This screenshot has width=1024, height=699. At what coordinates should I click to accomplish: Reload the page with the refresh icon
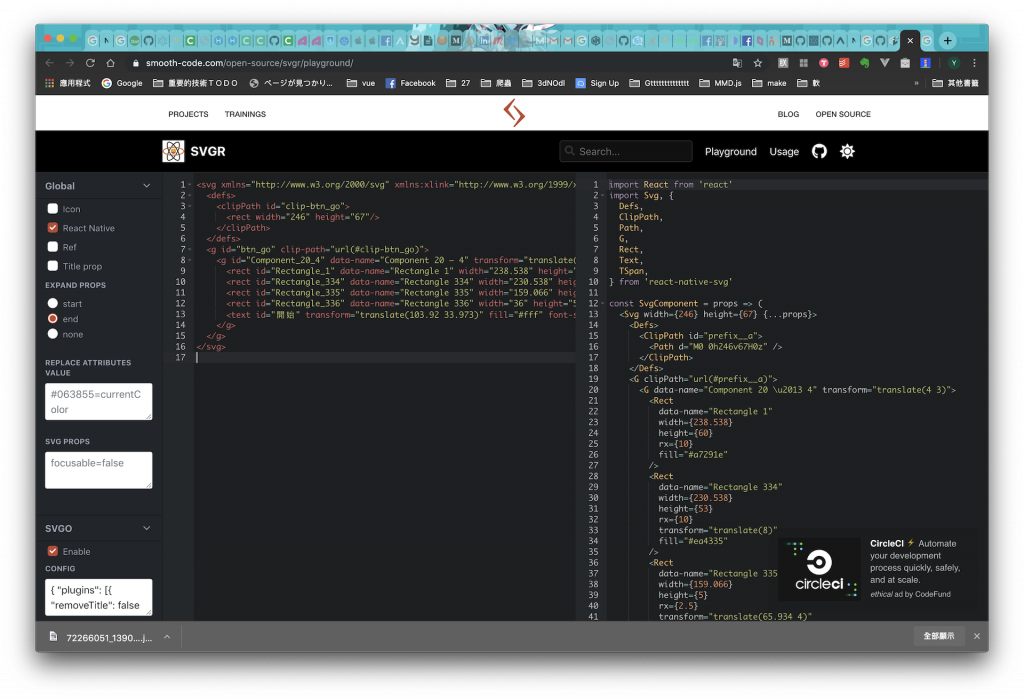click(x=90, y=63)
